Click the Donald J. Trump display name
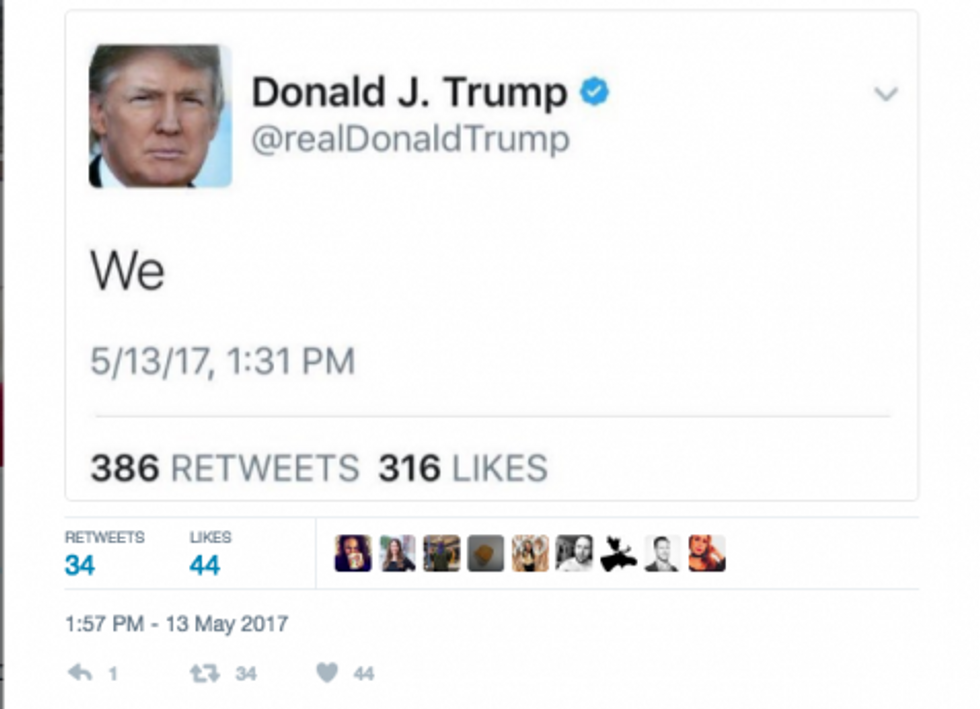980x709 pixels. coord(409,93)
